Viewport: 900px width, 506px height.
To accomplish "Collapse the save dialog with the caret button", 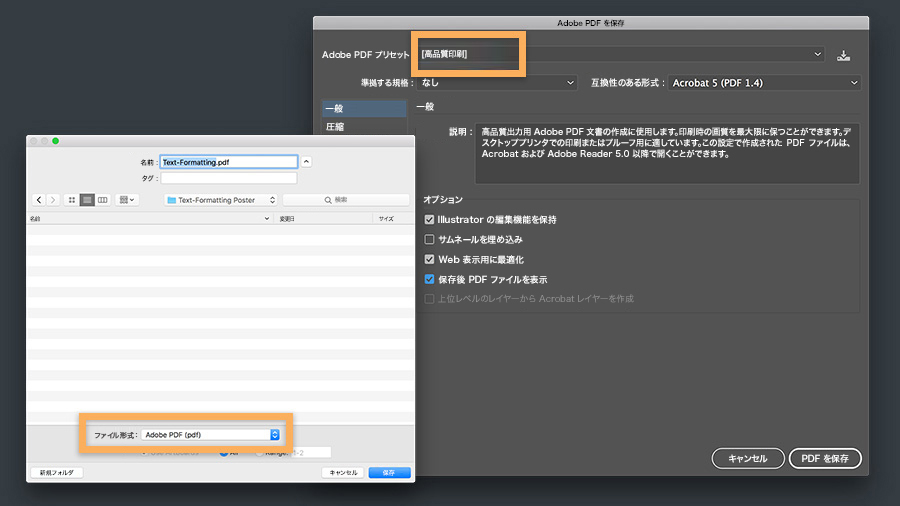I will [307, 162].
